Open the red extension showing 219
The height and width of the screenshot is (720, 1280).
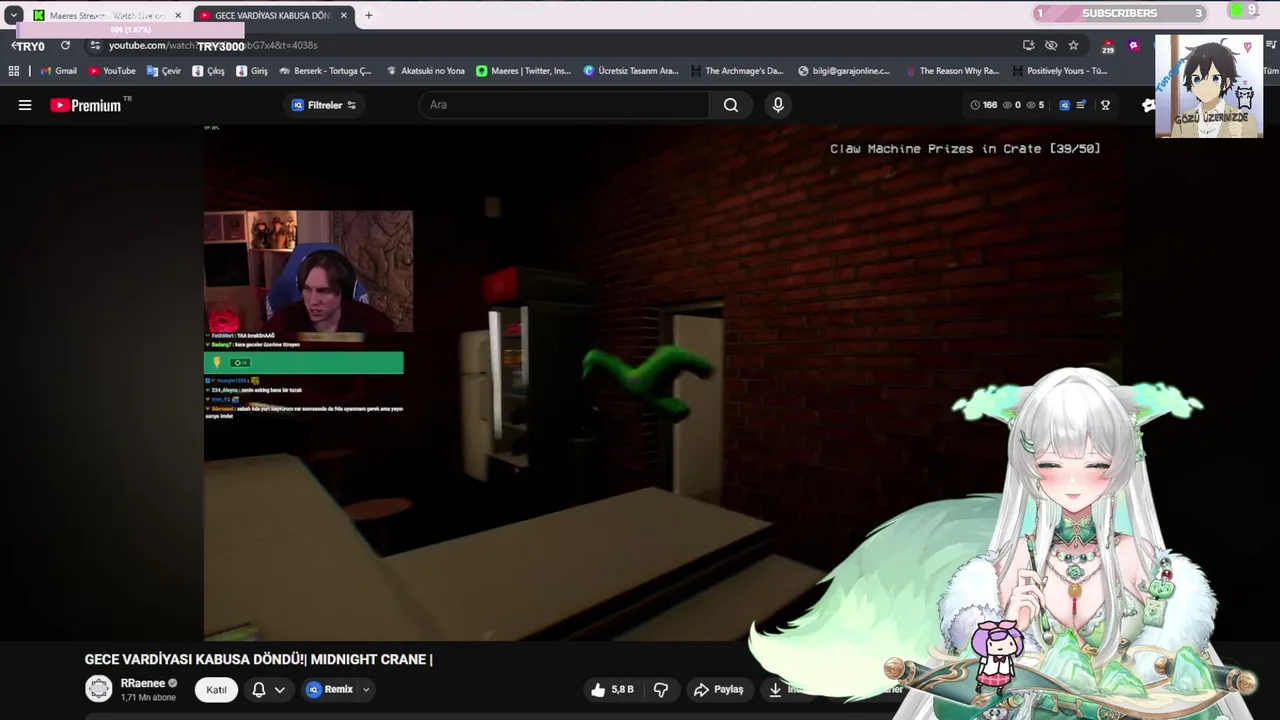[x=1108, y=46]
